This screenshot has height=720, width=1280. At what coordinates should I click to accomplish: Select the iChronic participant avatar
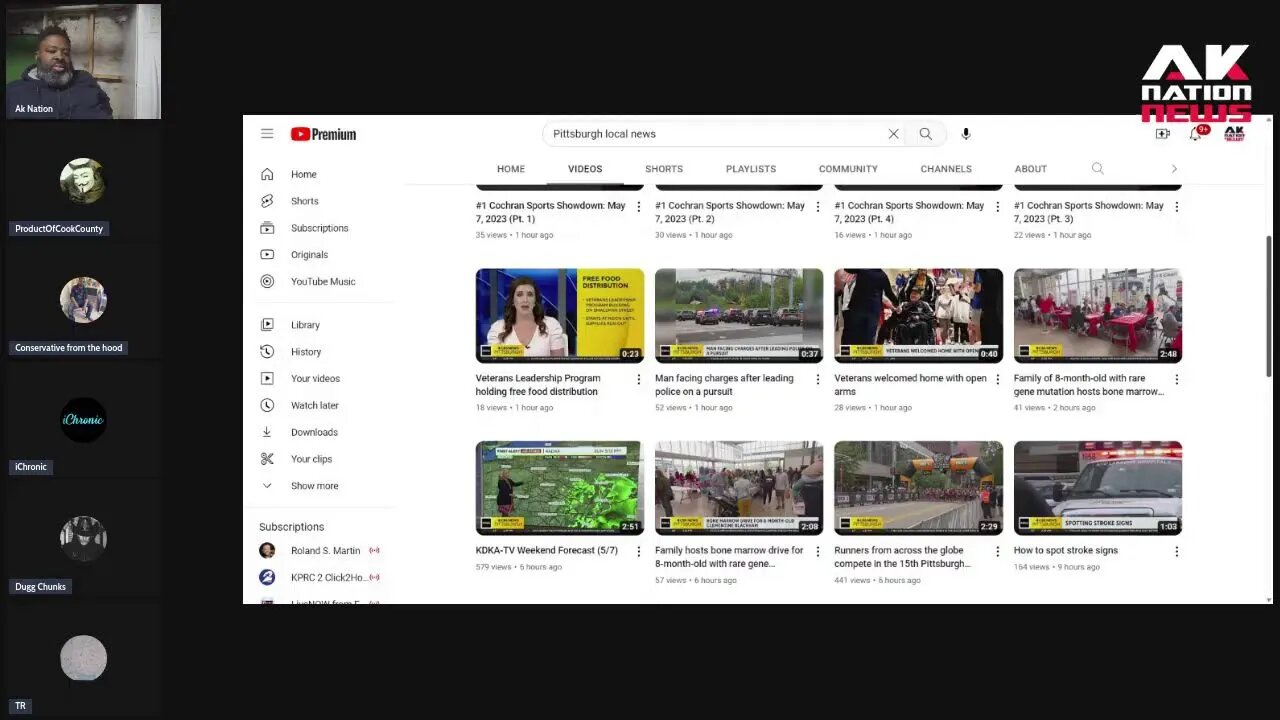(82, 420)
